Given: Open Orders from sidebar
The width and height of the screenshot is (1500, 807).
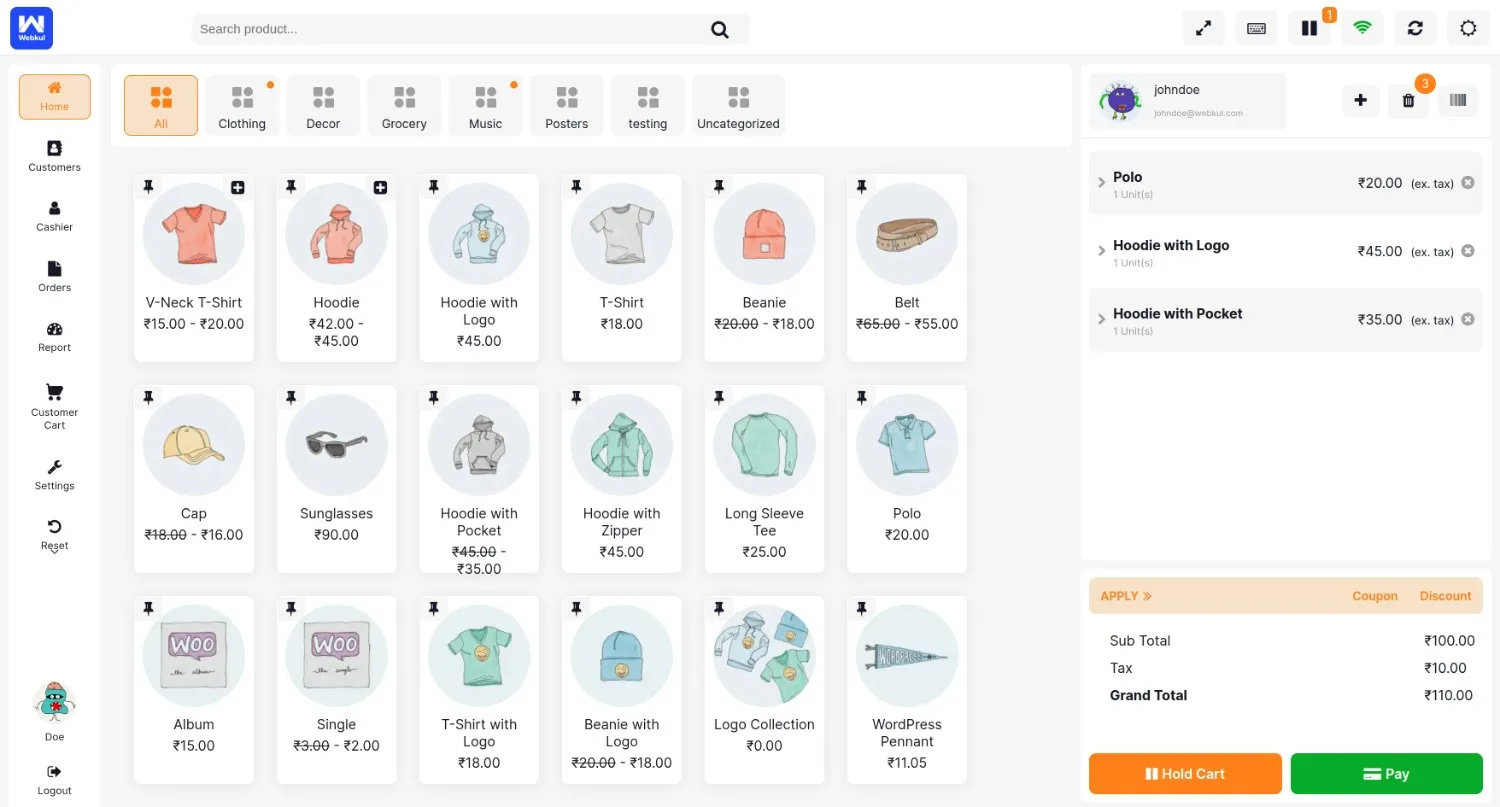Looking at the screenshot, I should (x=55, y=277).
